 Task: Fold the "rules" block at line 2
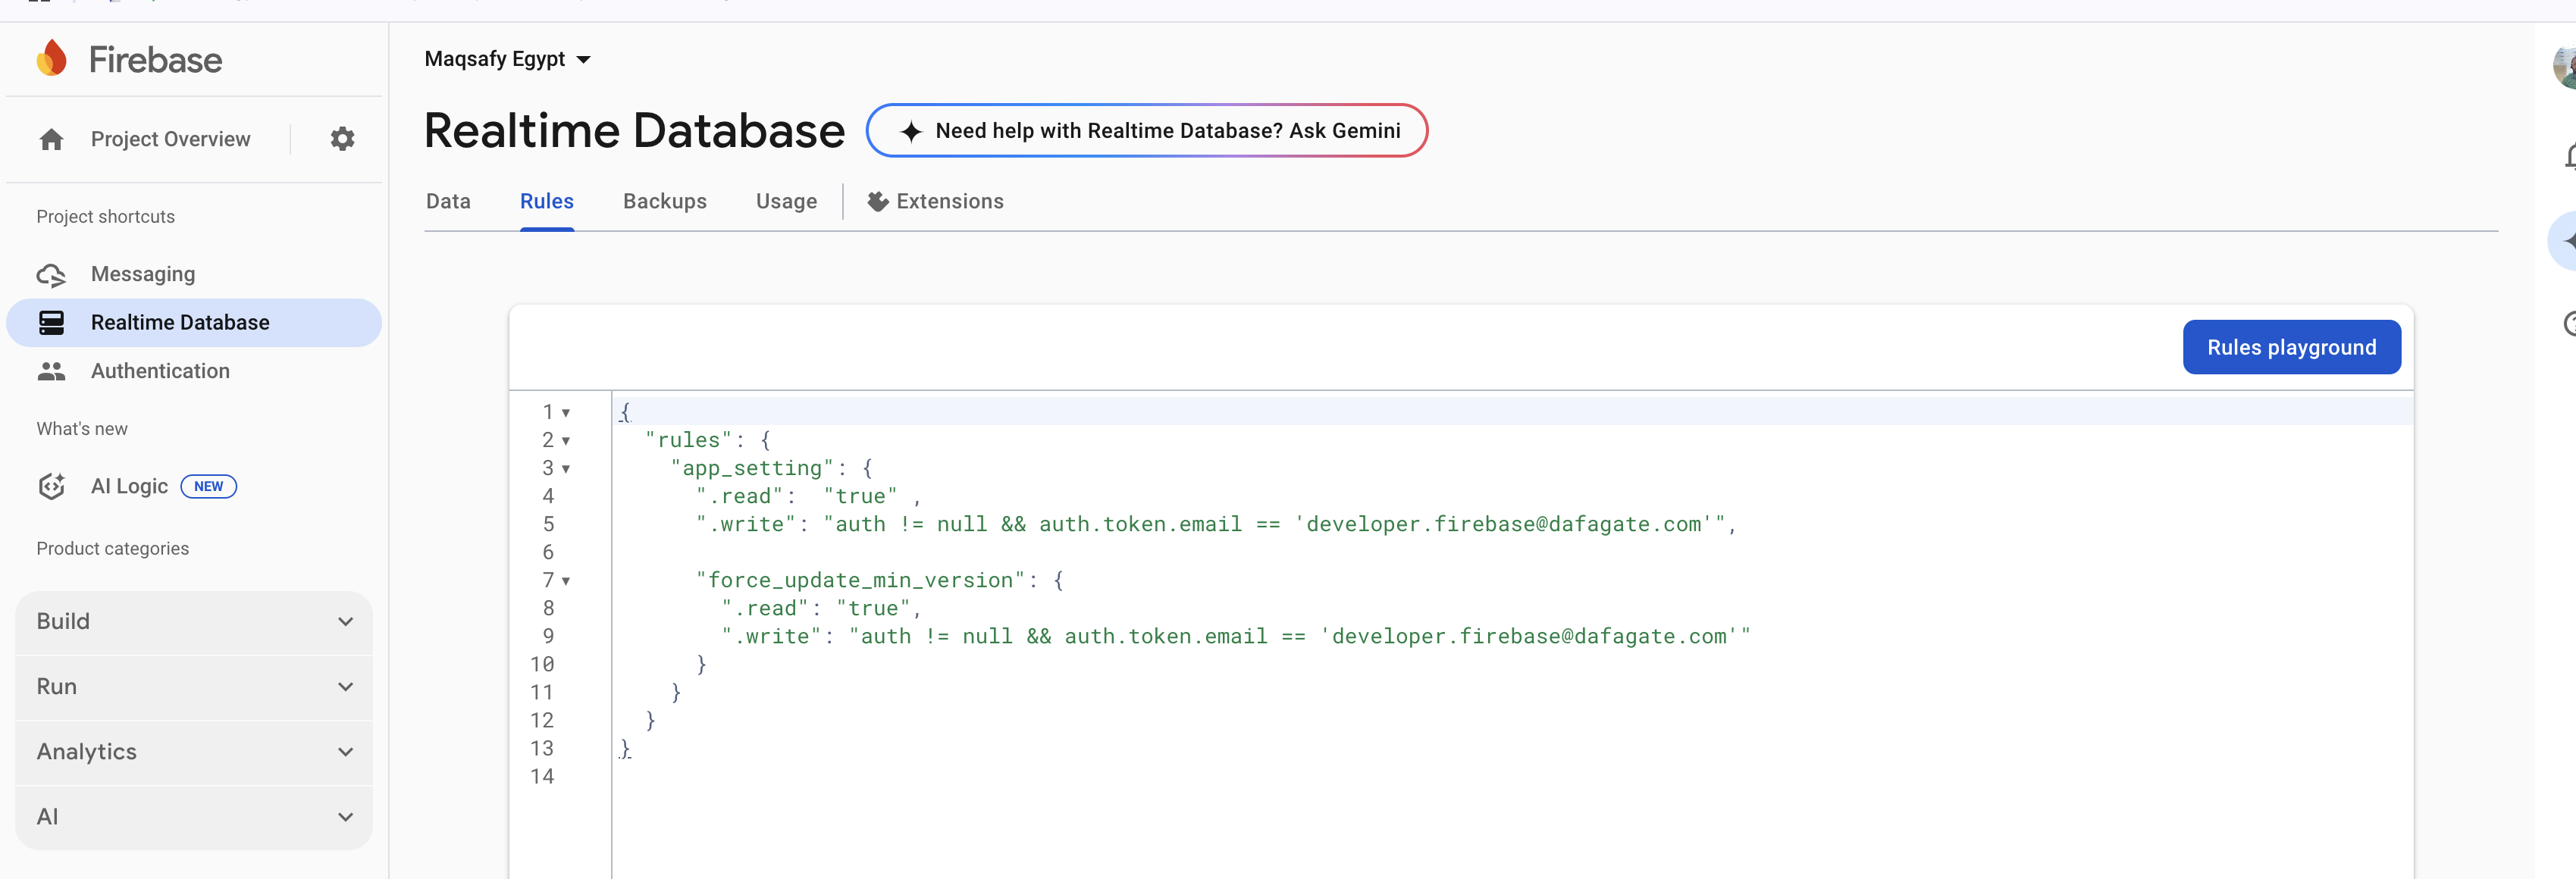pos(566,441)
